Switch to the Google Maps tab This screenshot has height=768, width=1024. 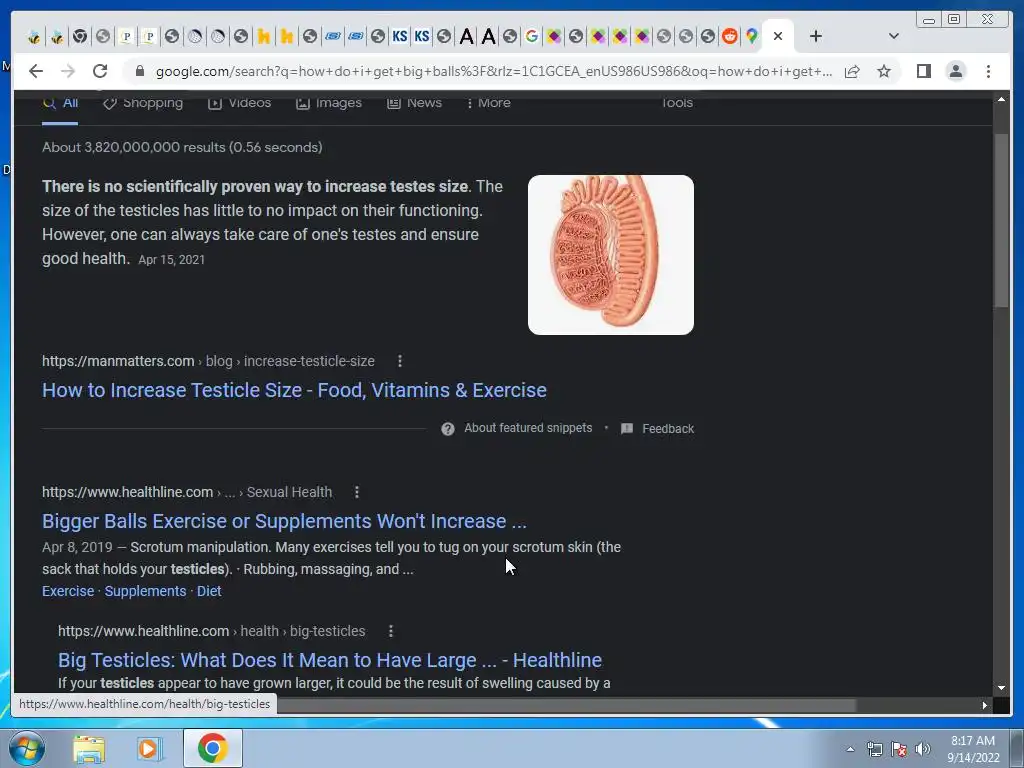[x=752, y=36]
